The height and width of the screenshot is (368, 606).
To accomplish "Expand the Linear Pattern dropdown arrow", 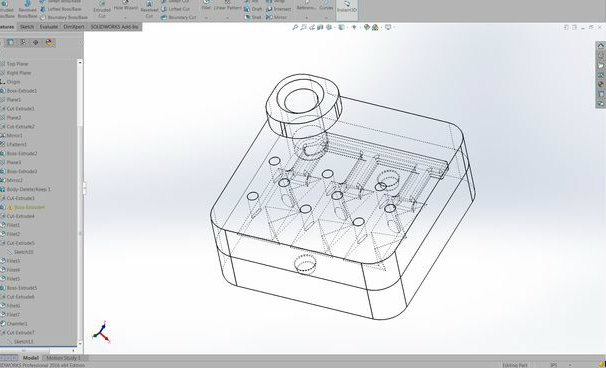I will [228, 18].
